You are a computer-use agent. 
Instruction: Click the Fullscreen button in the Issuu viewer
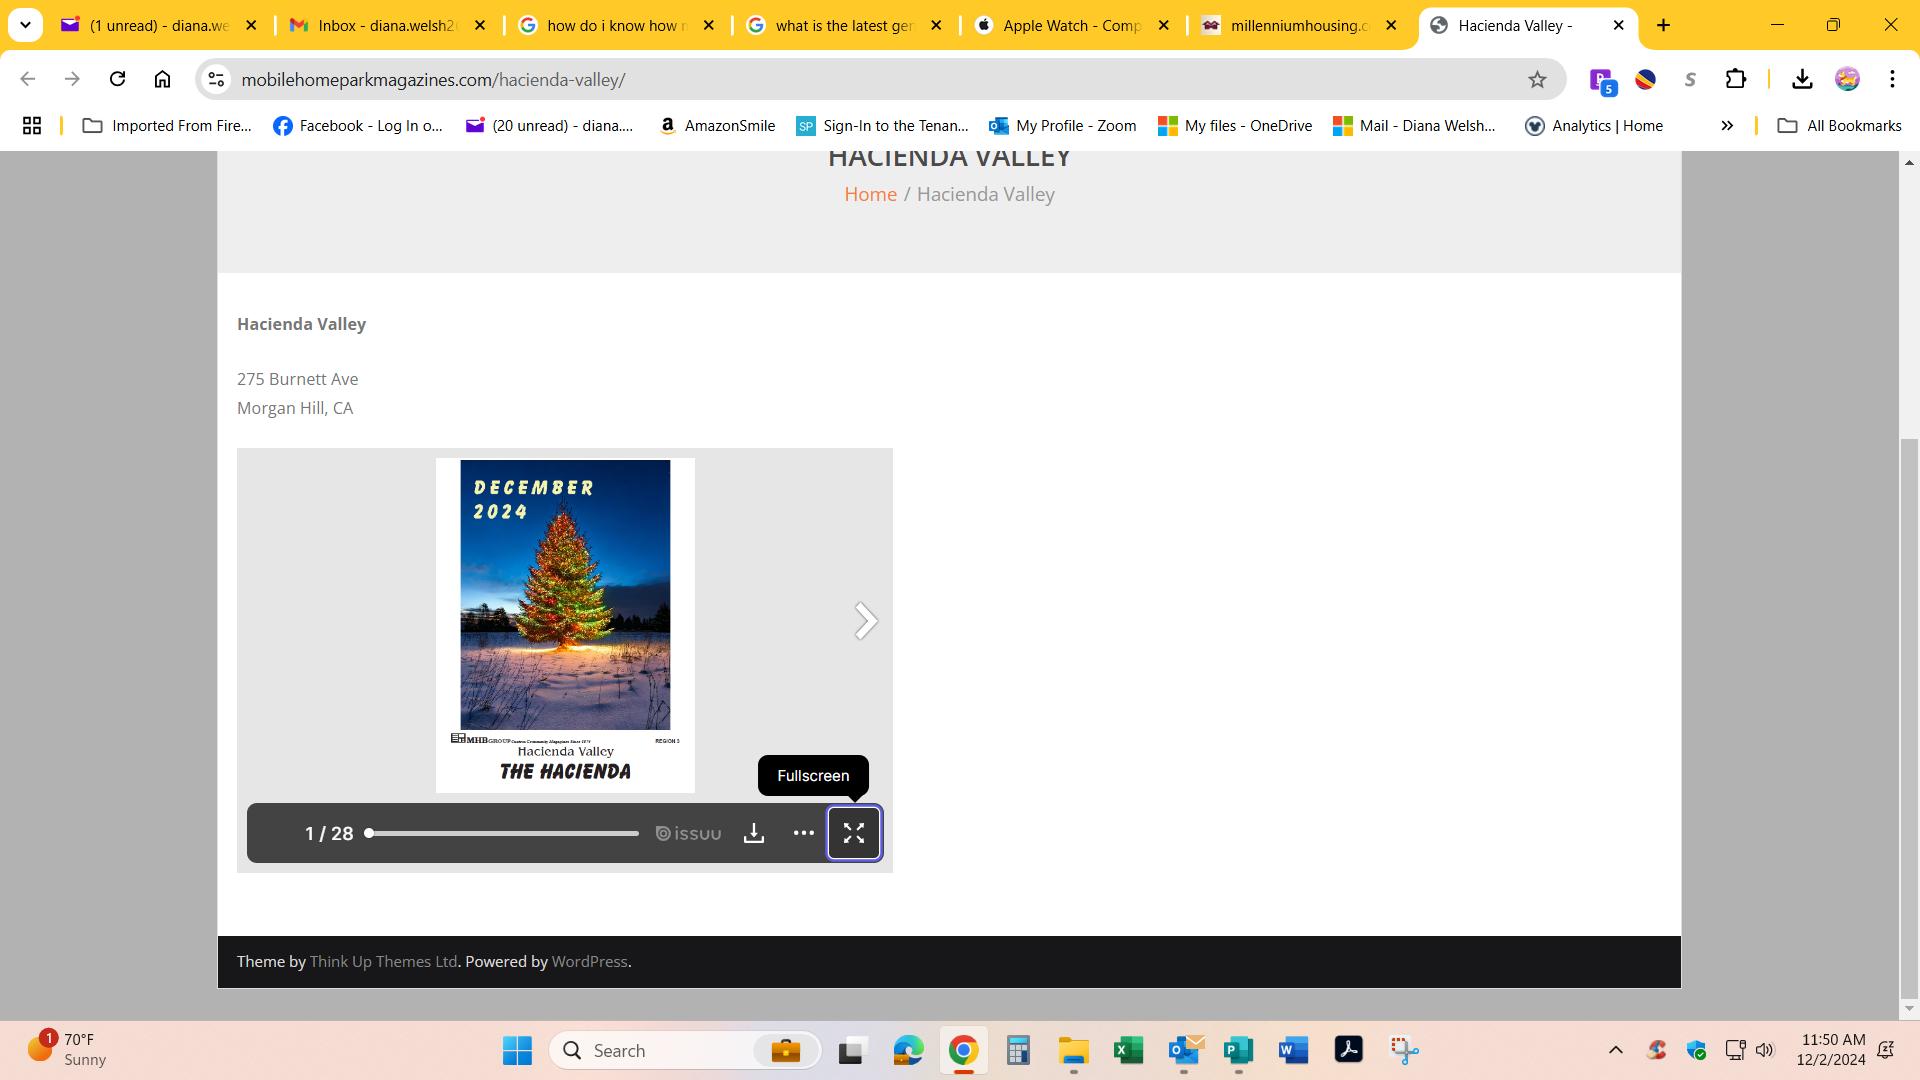[853, 833]
